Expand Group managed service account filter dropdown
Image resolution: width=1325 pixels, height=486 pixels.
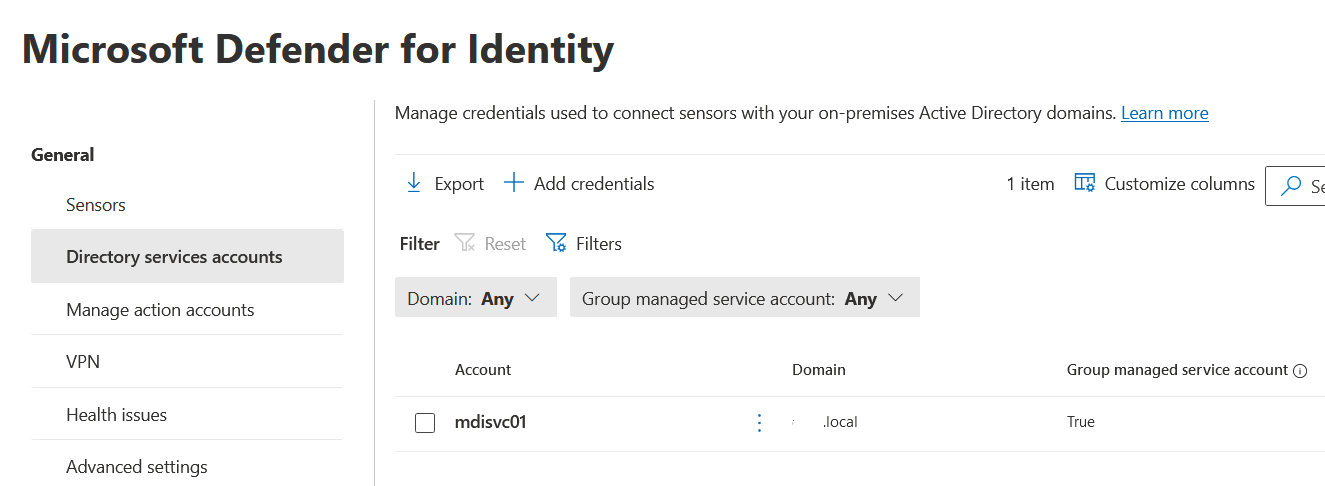(744, 298)
